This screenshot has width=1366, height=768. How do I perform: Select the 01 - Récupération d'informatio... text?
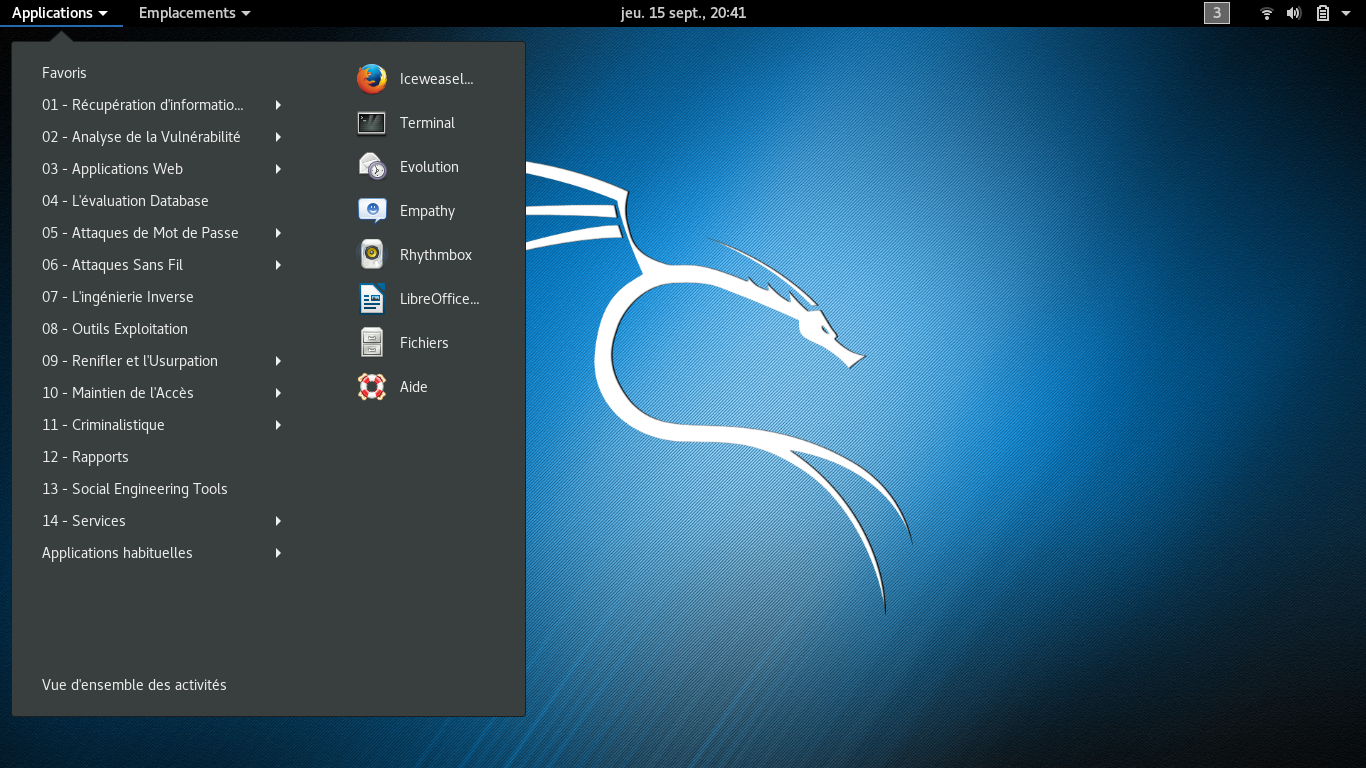click(143, 105)
